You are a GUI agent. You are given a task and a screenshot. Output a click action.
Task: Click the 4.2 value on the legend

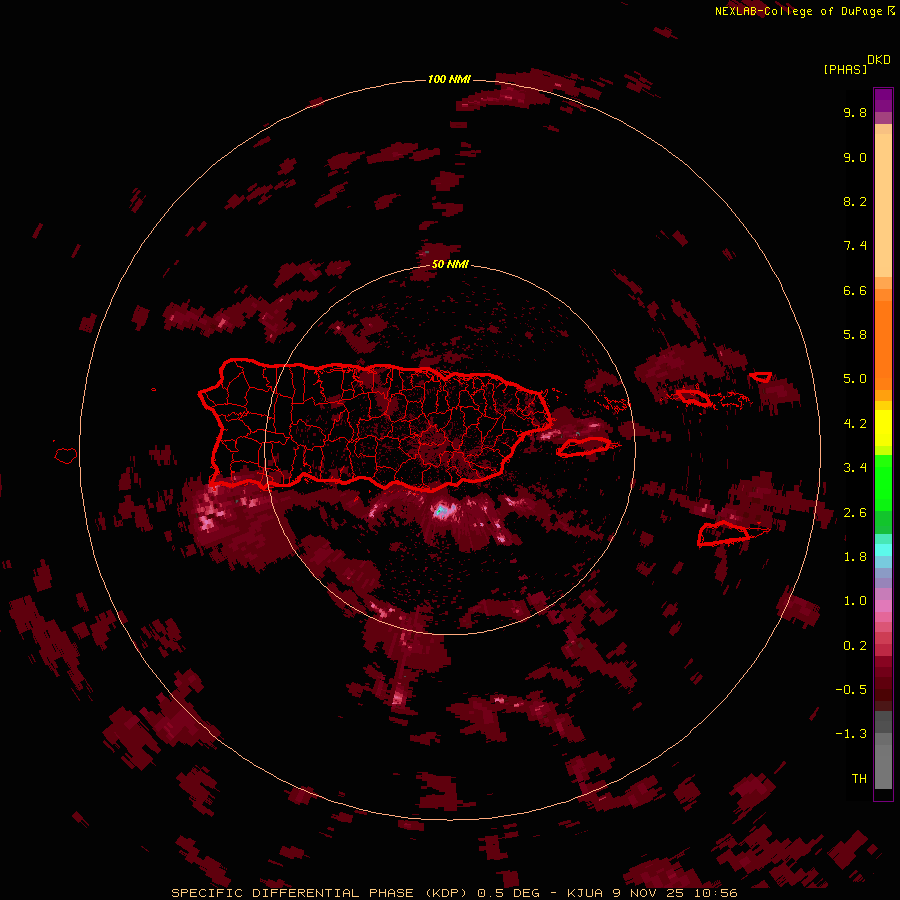pos(855,424)
